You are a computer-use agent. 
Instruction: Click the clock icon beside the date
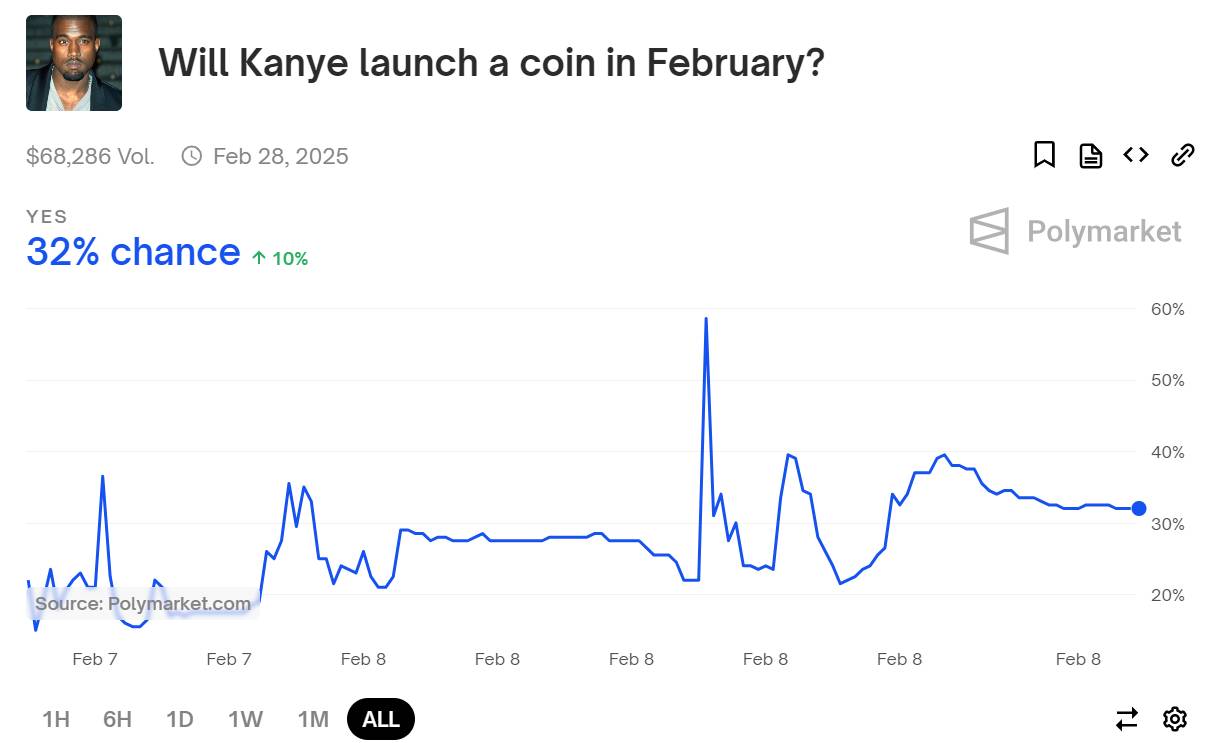(192, 156)
